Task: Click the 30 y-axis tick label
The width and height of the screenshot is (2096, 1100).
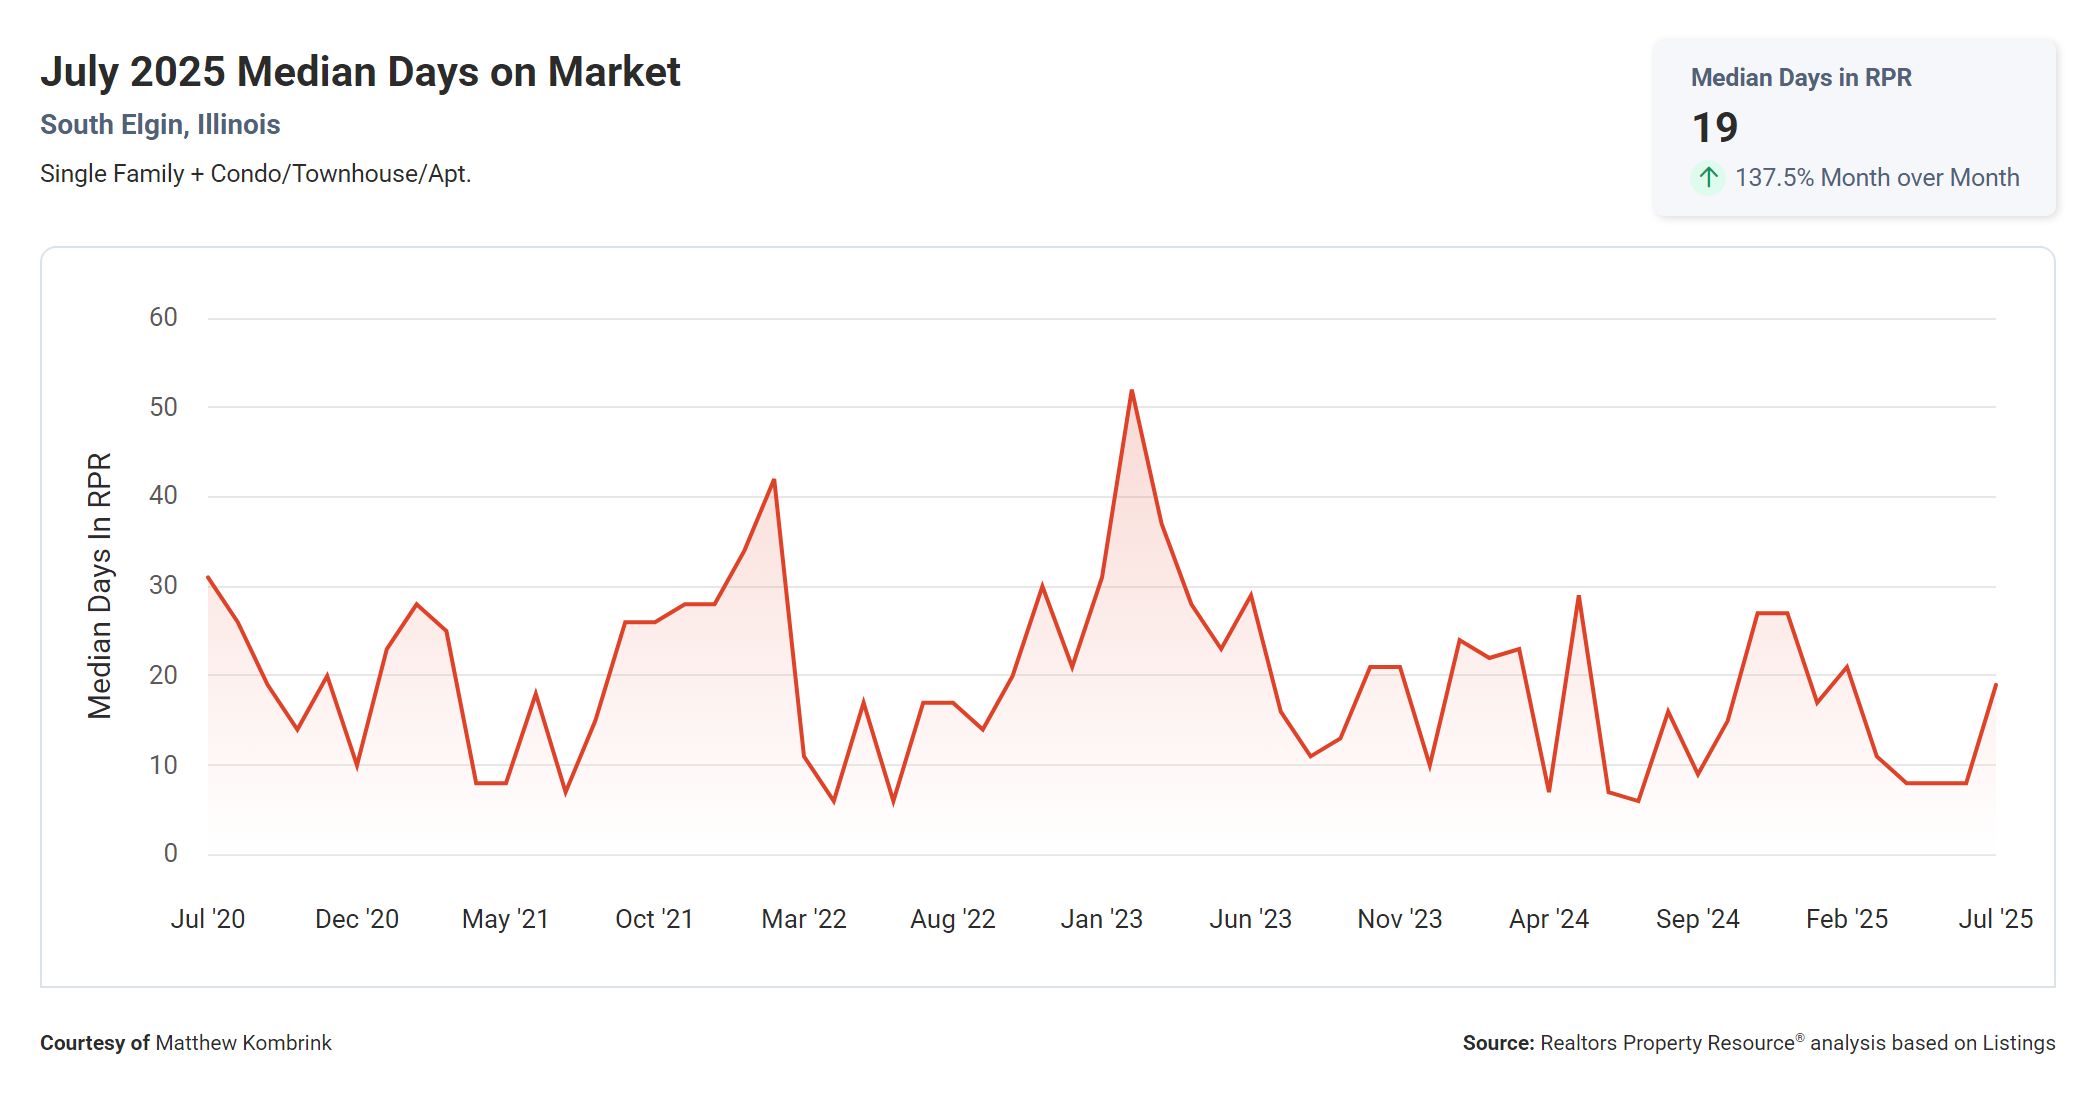Action: point(163,586)
